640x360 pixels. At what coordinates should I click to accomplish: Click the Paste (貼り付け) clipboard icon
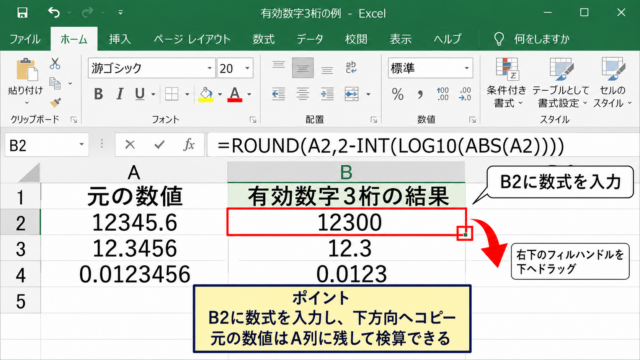26,70
